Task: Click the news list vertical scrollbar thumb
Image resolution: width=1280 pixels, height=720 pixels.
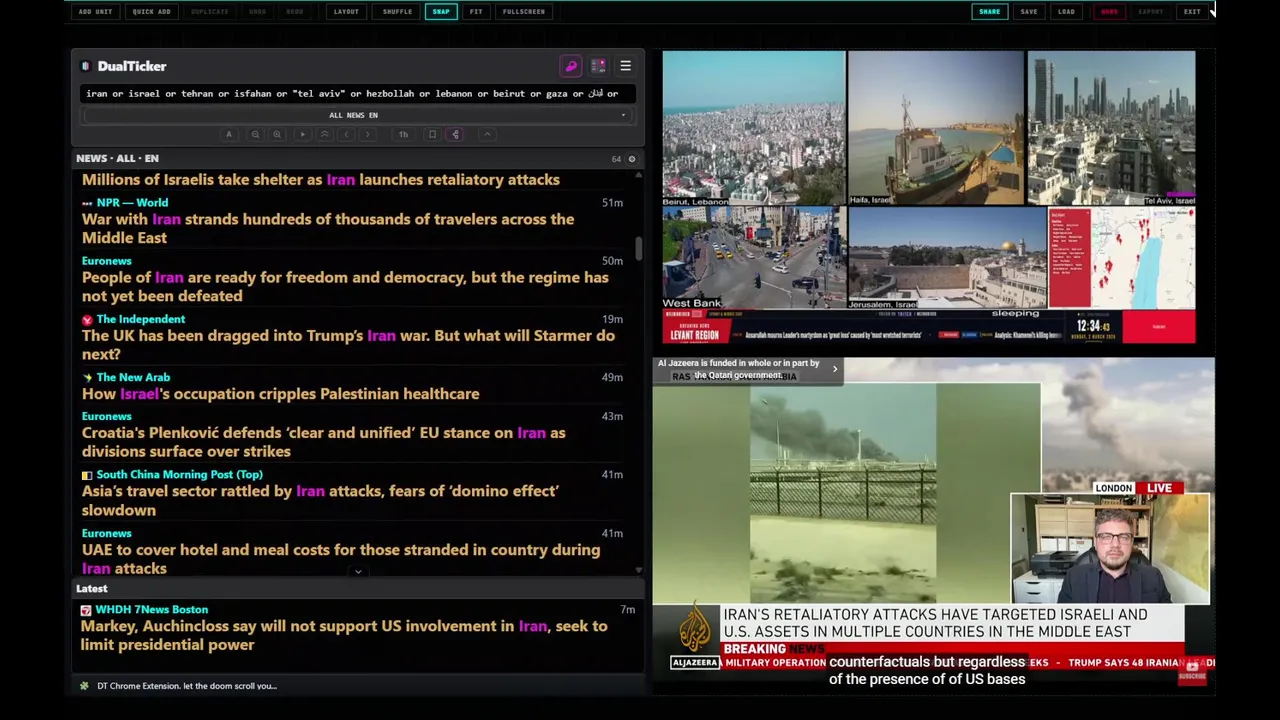Action: tap(639, 248)
